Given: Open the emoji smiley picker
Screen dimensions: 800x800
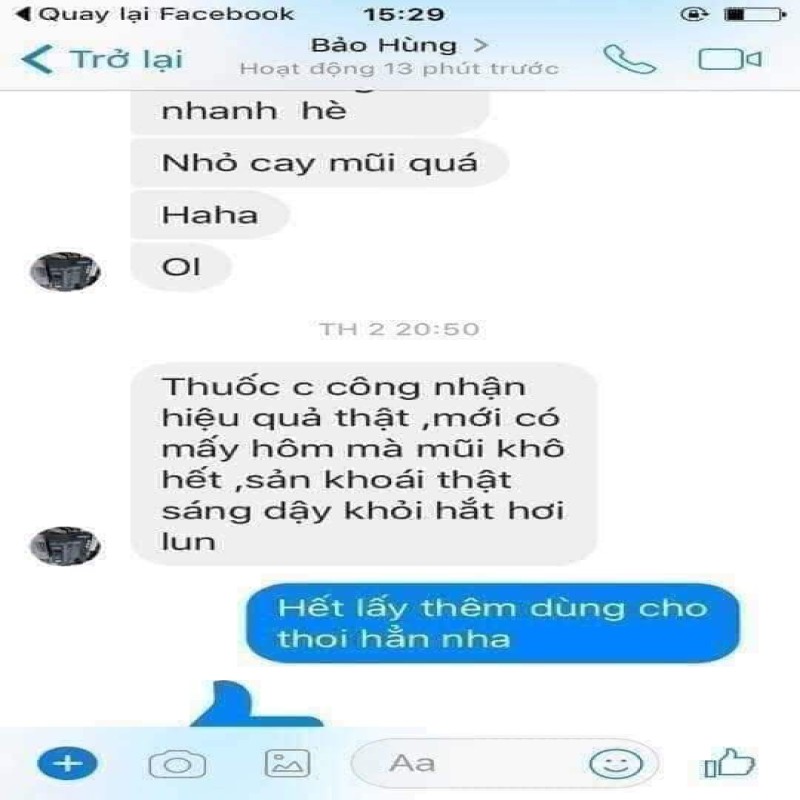Looking at the screenshot, I should pos(615,764).
